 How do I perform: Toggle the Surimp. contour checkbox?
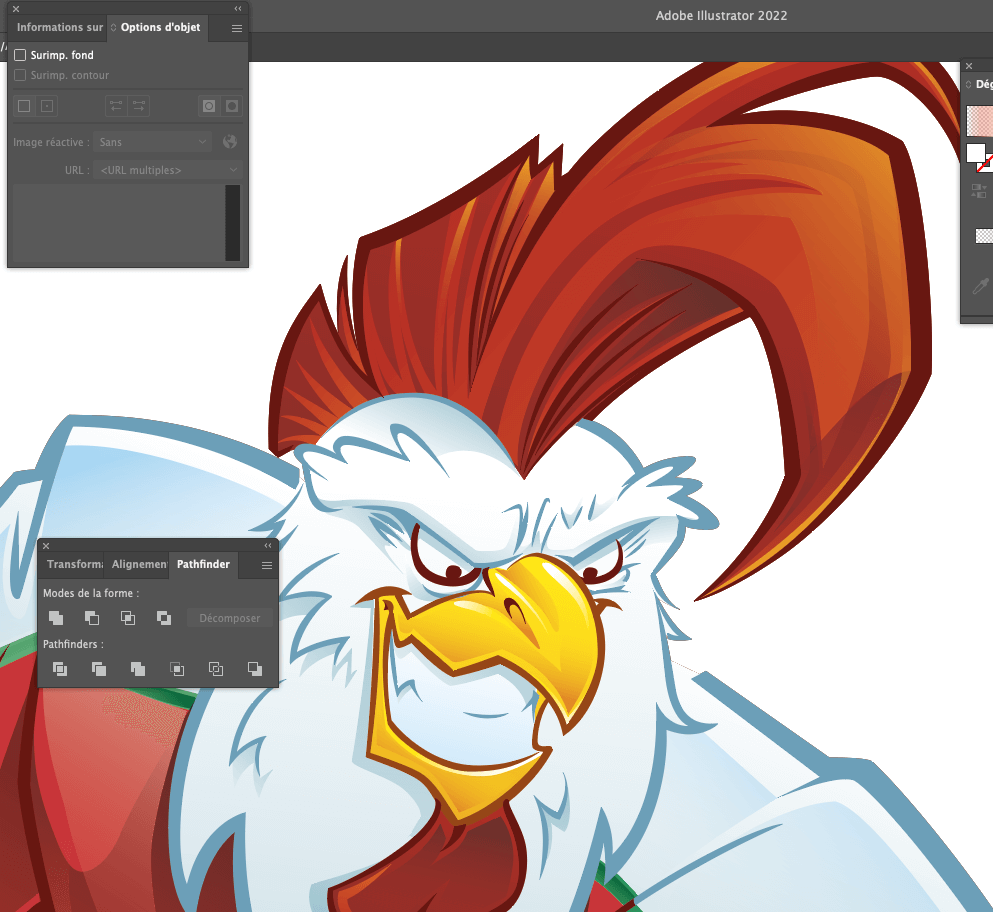point(20,76)
